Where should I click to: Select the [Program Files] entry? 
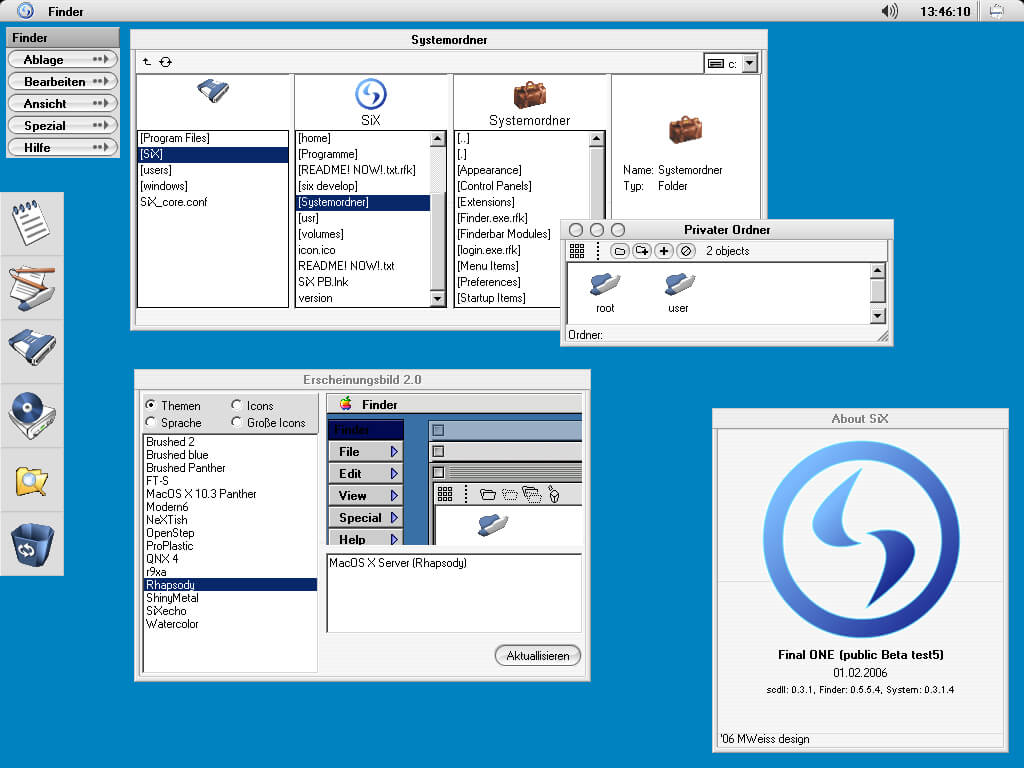point(213,138)
